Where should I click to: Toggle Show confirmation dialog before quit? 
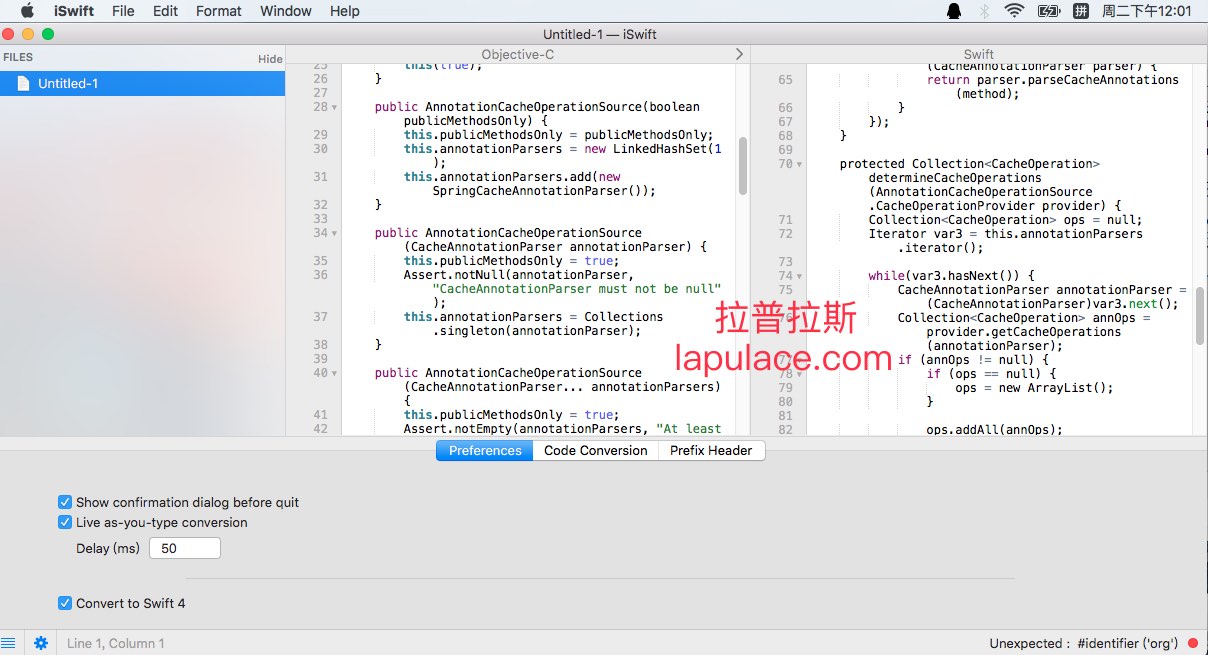(65, 502)
